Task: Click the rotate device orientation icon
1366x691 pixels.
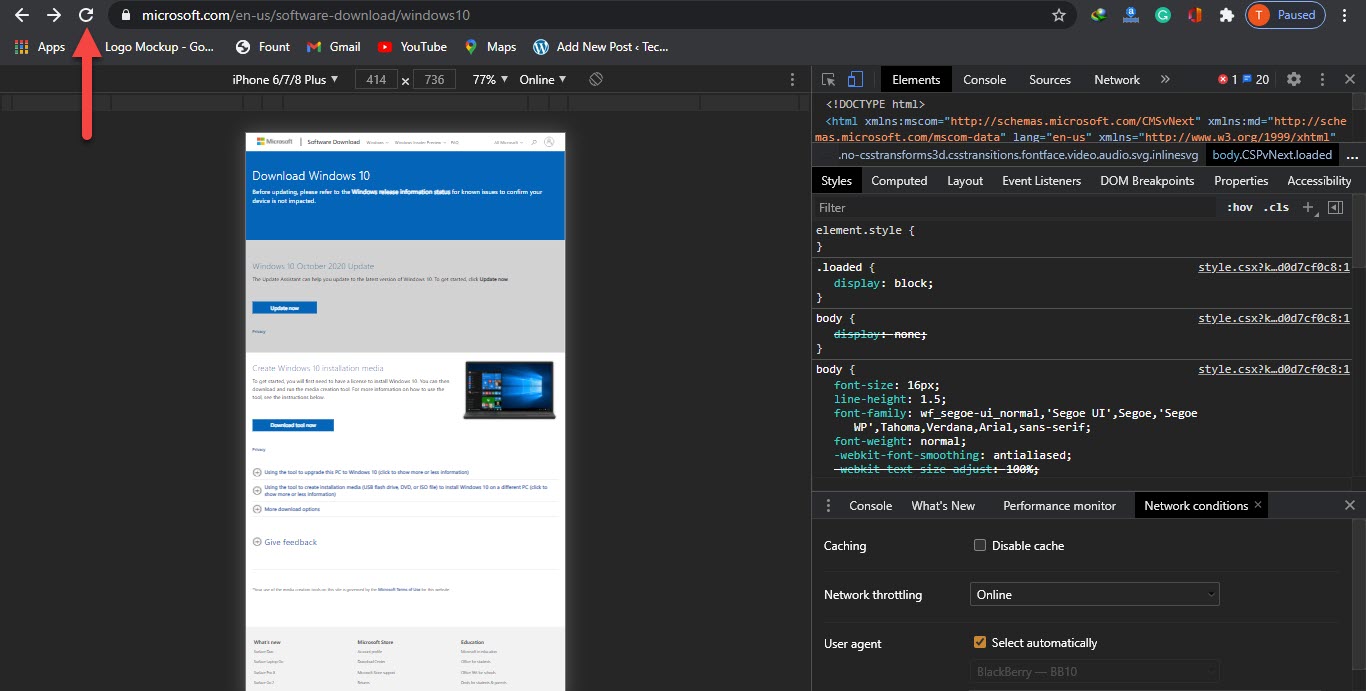Action: click(596, 79)
